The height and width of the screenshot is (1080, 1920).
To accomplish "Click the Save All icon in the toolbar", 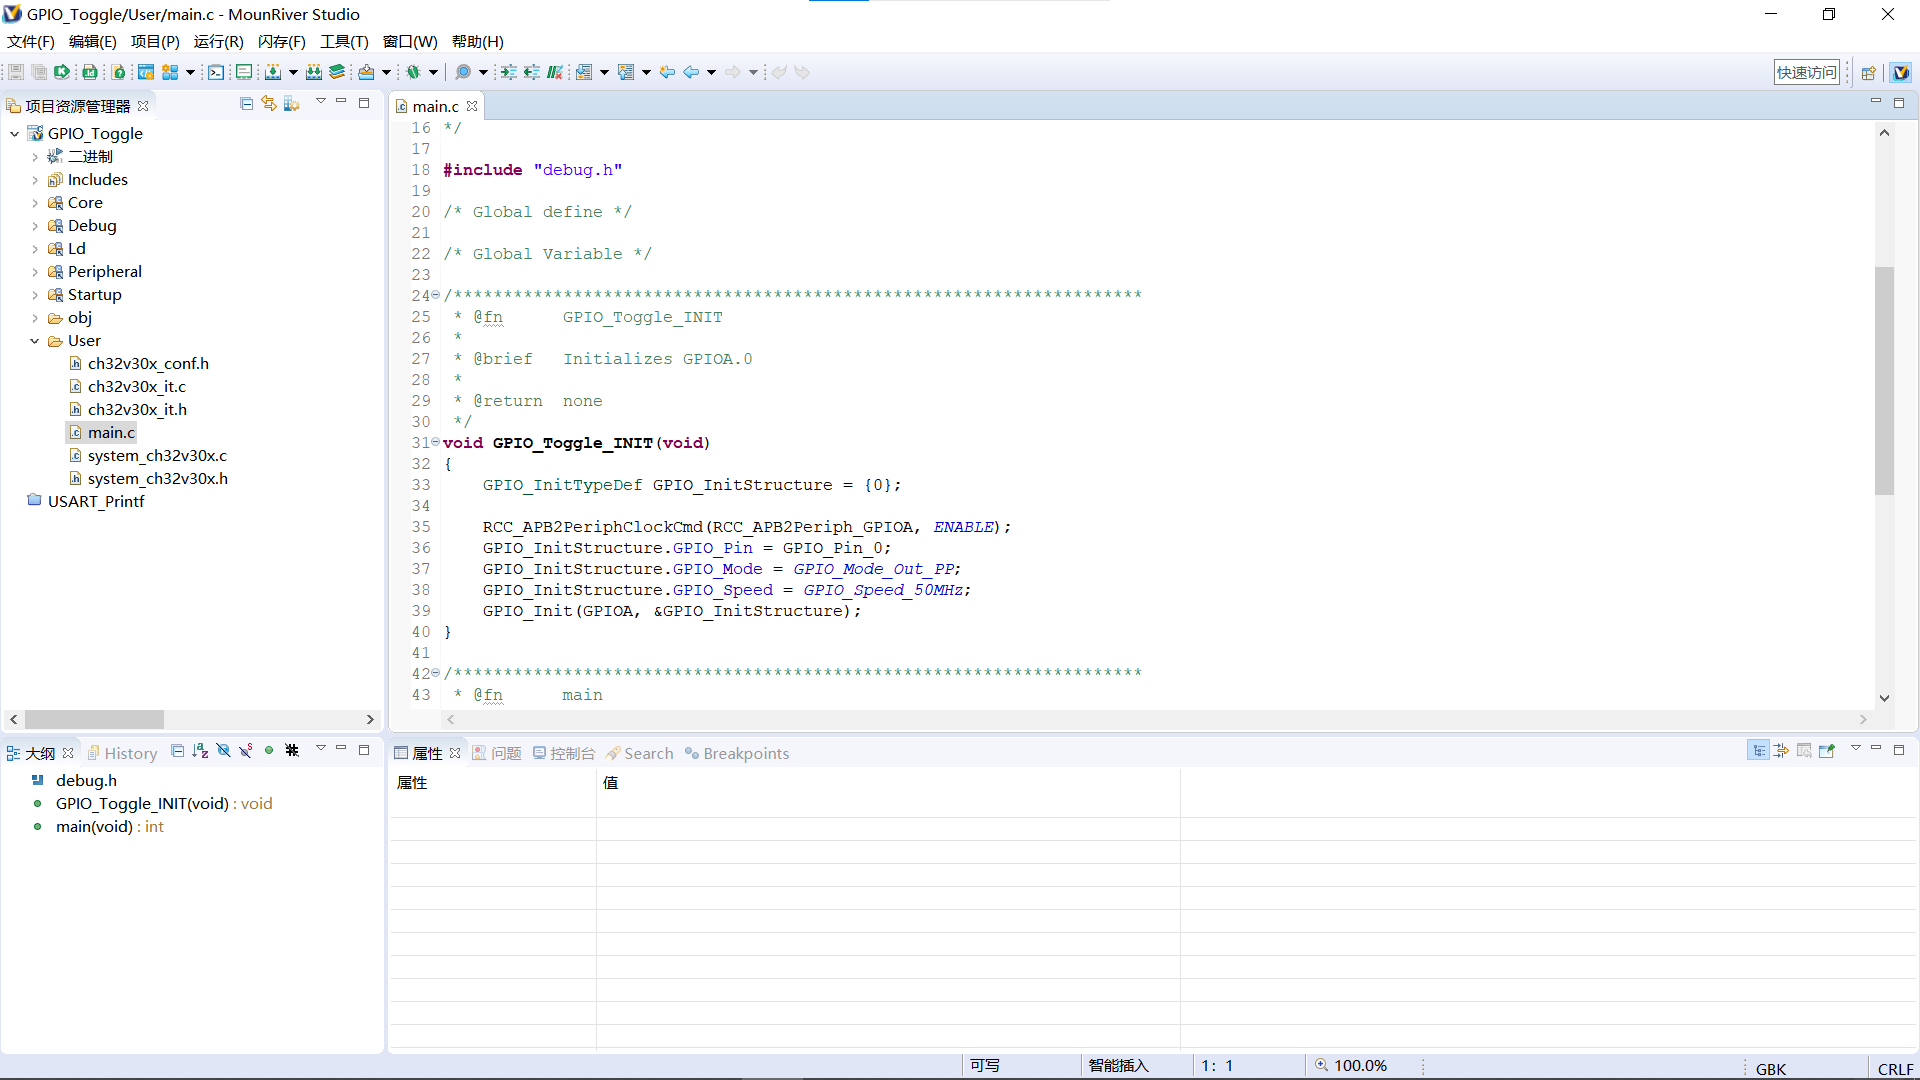I will (x=39, y=72).
